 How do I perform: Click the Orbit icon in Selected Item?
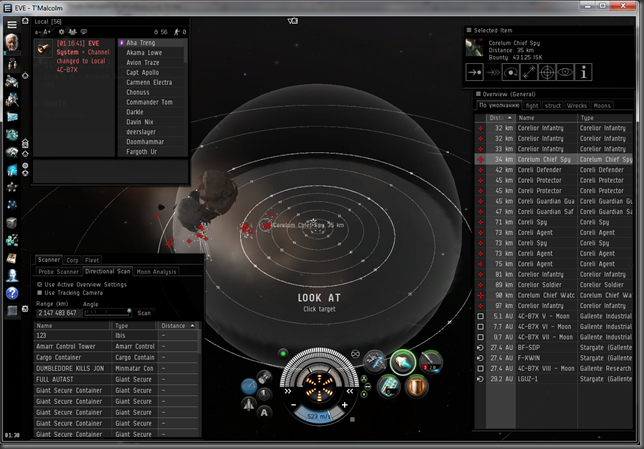[511, 73]
